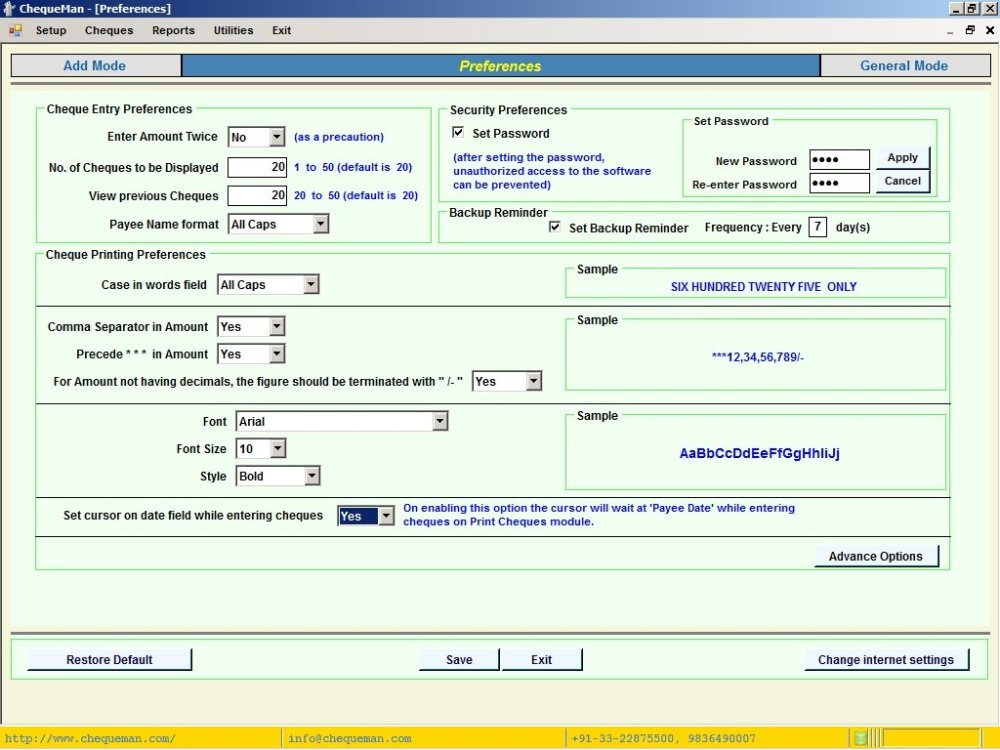Viewport: 1000px width, 750px height.
Task: Click the Restore Default button
Action: [x=109, y=659]
